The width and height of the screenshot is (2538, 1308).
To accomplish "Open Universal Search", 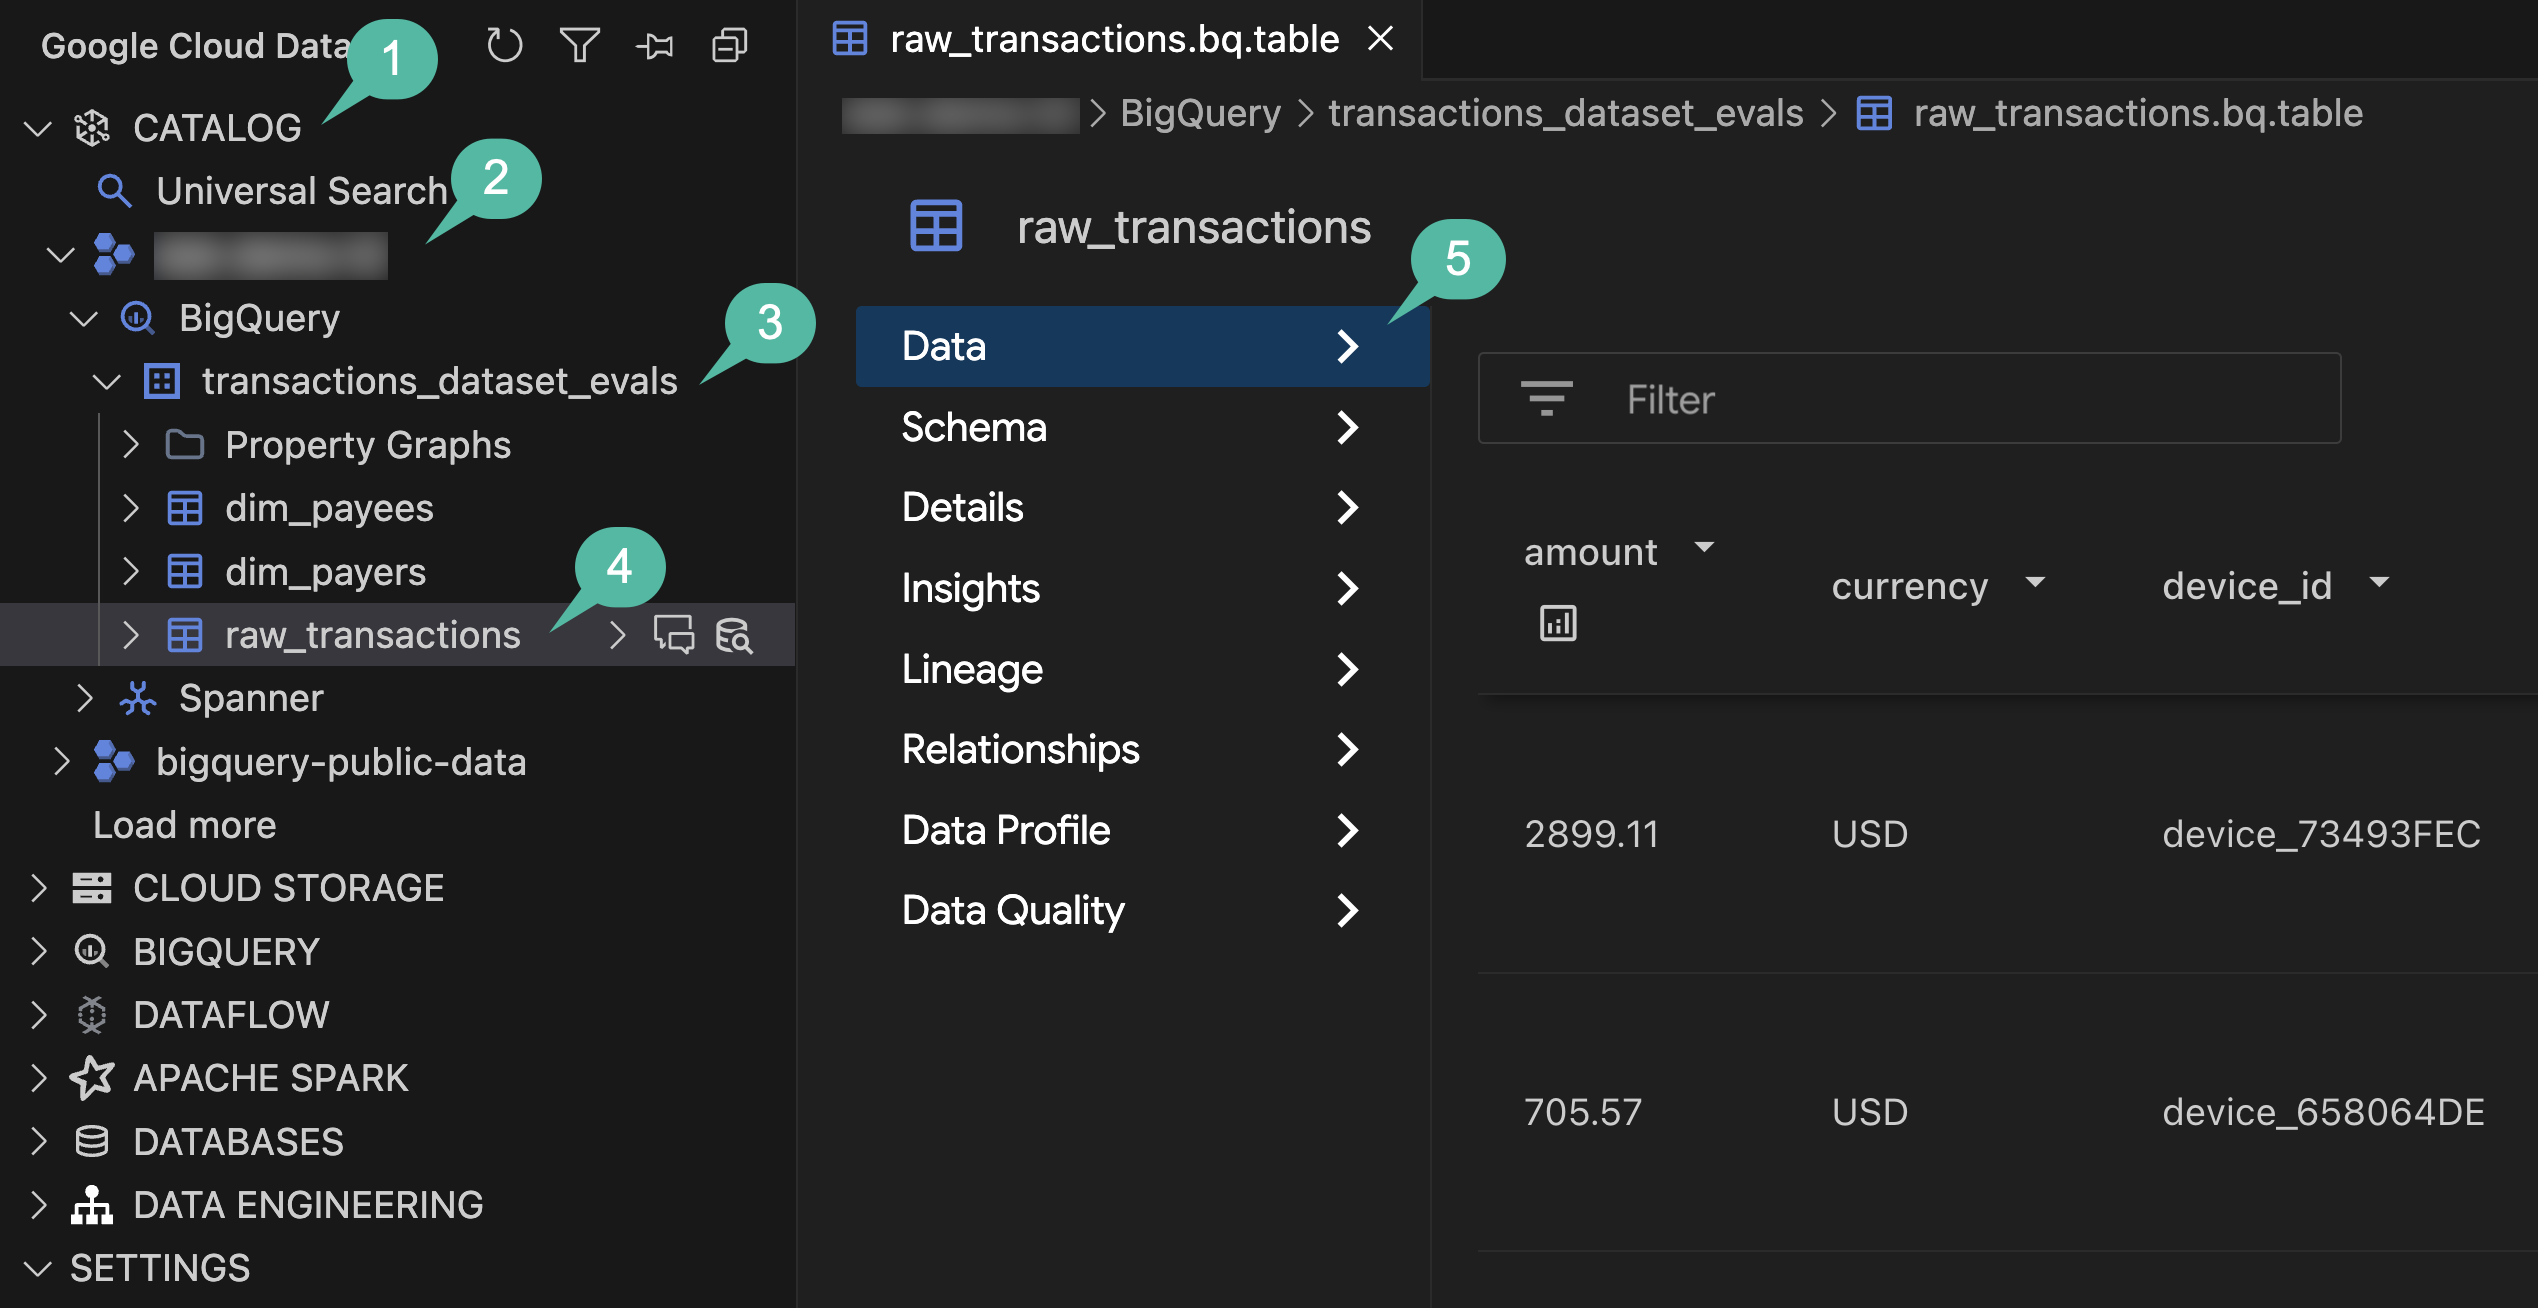I will [x=301, y=191].
